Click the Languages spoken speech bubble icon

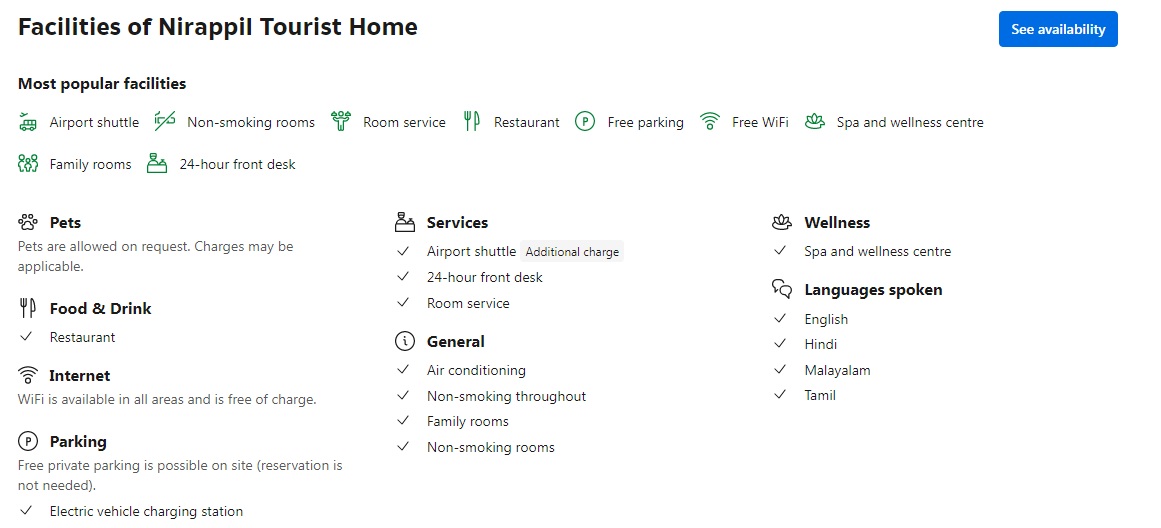782,290
